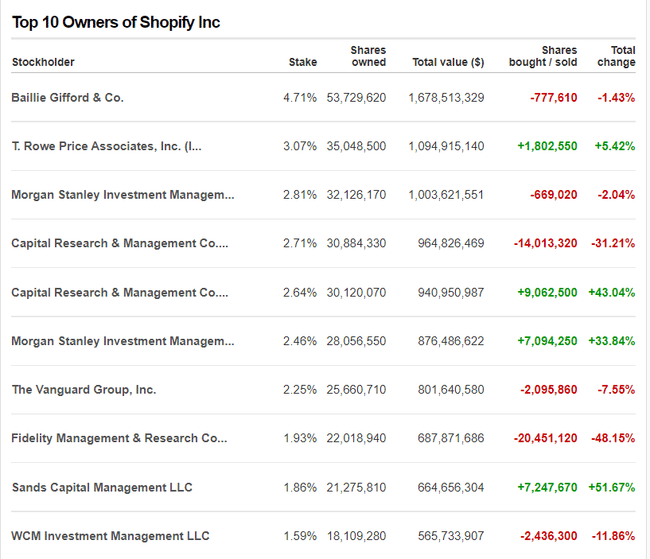Click the Top 10 Owners of Shopify title

[x=116, y=22]
